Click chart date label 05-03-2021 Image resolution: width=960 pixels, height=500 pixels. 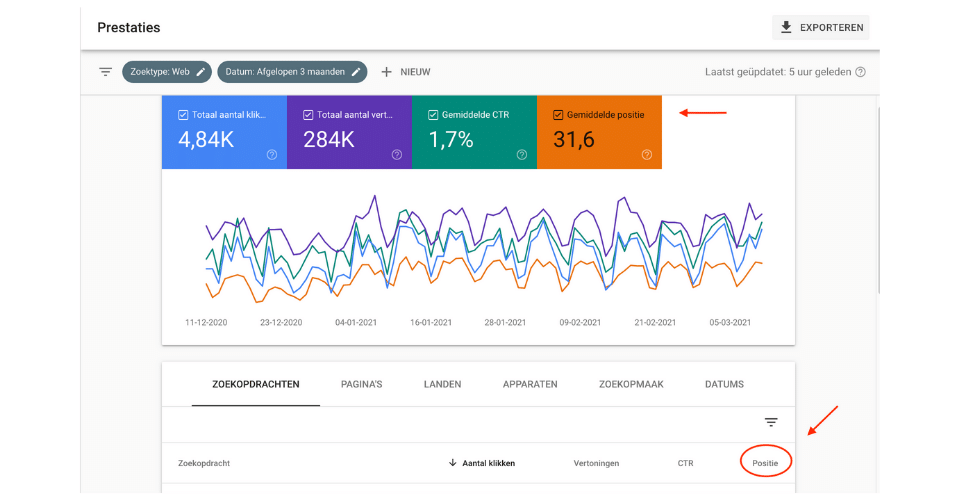pos(730,323)
